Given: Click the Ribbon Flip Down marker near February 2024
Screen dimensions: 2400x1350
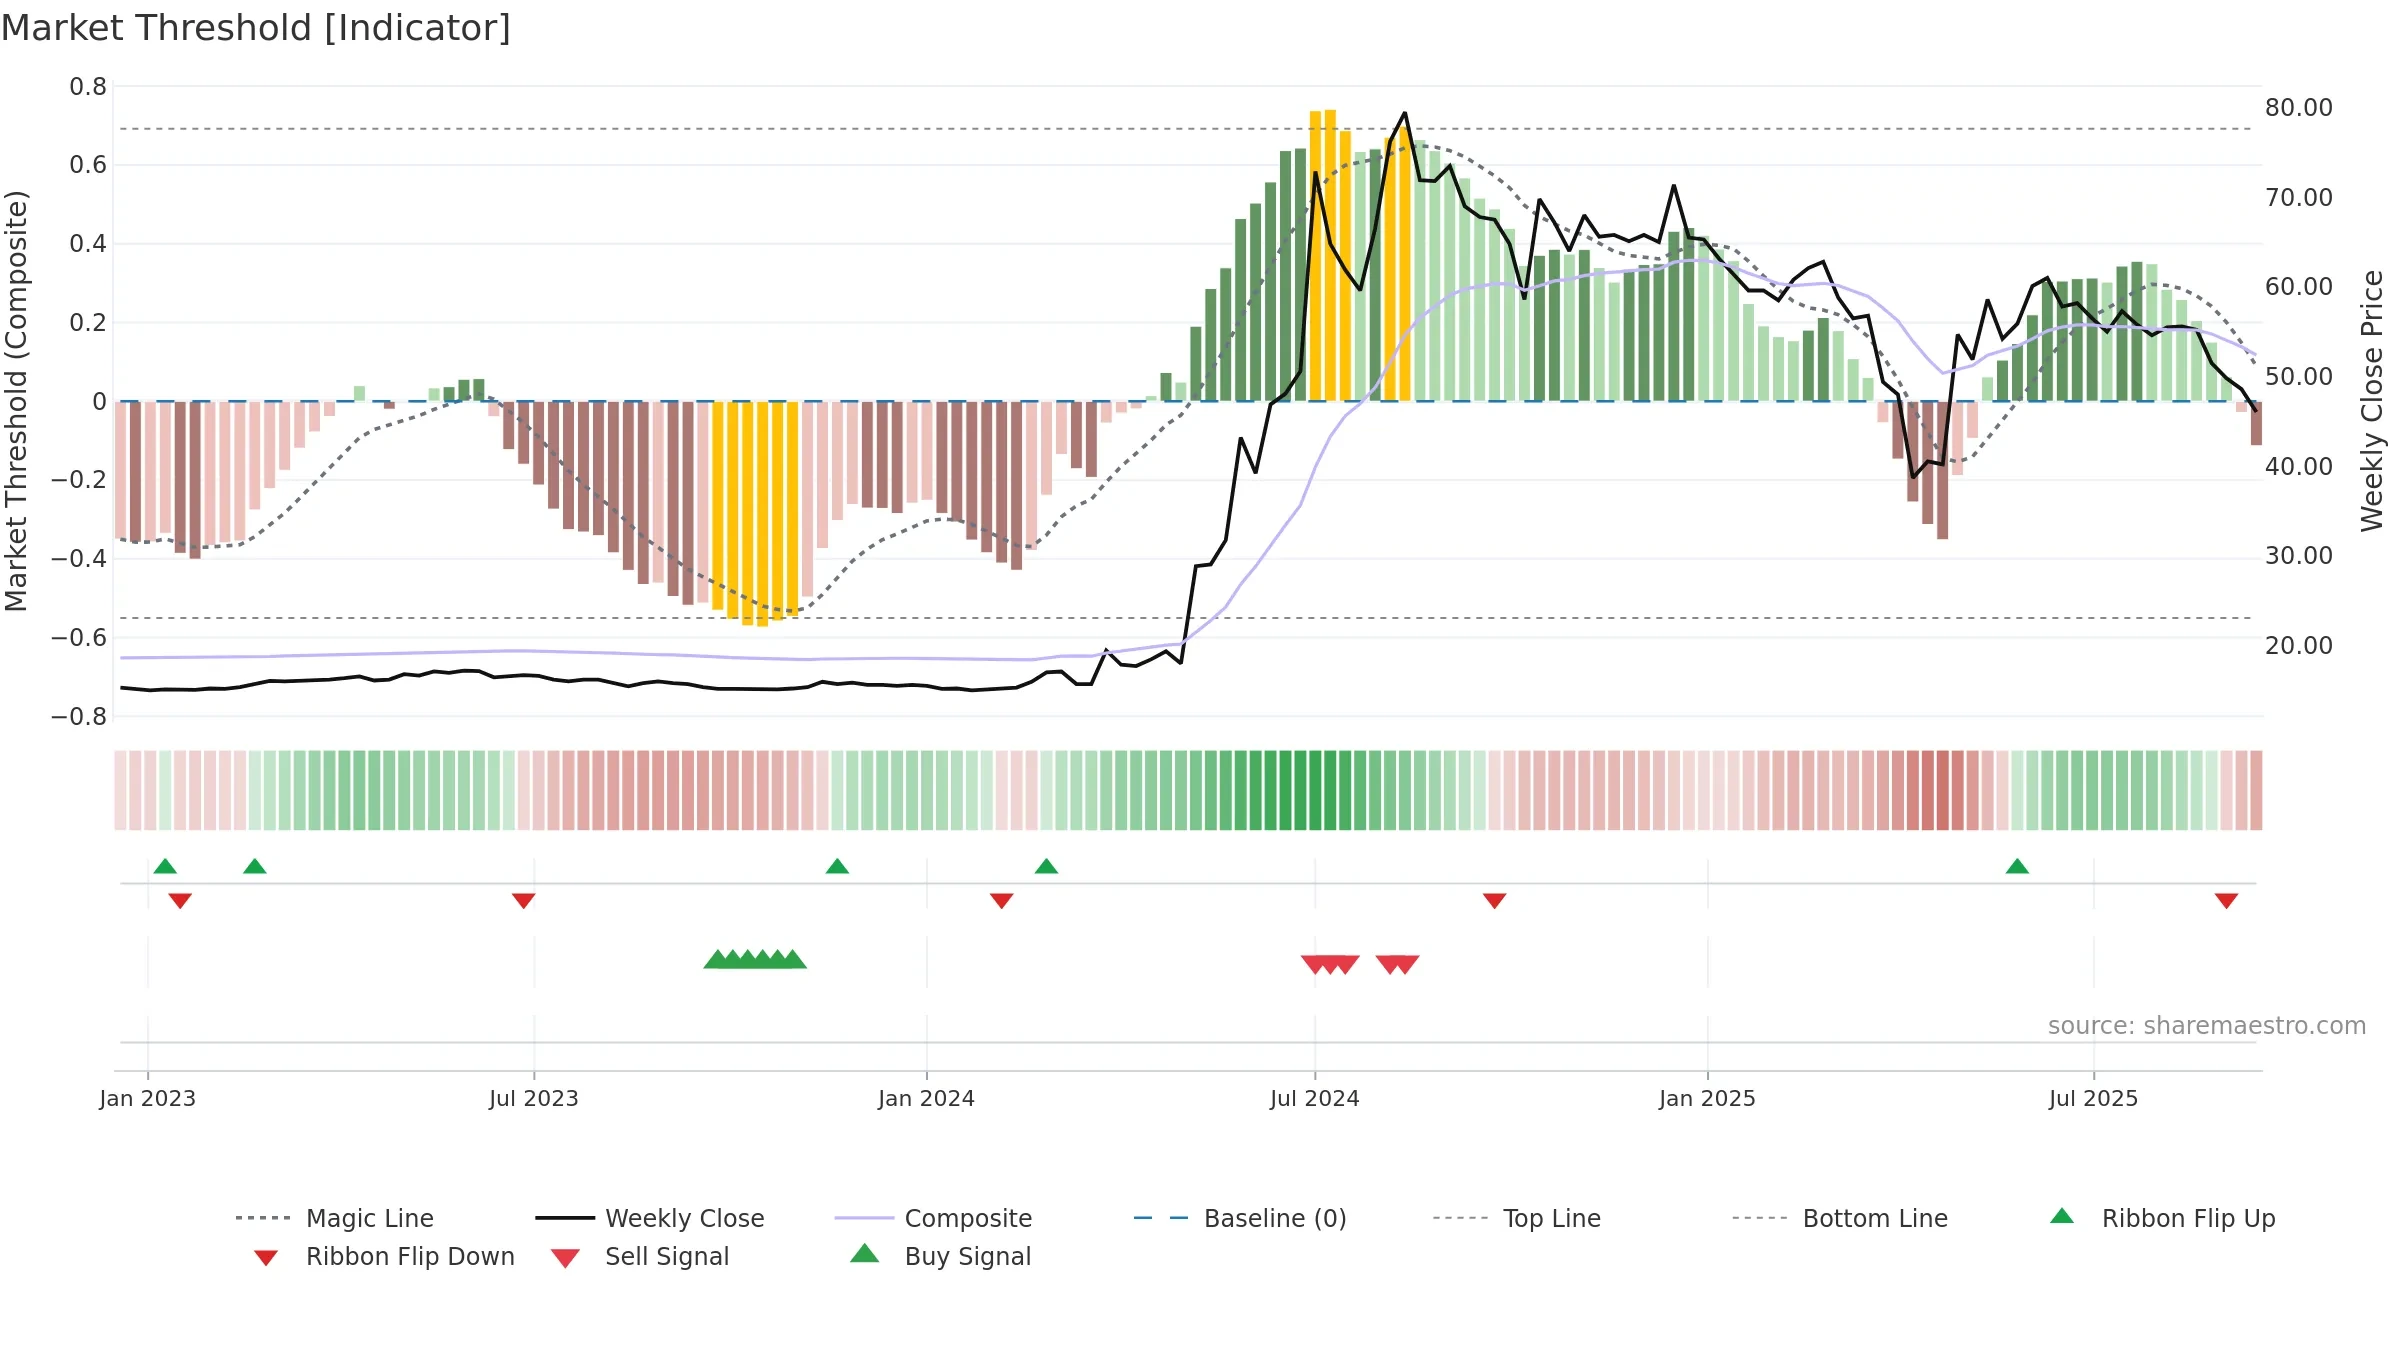Looking at the screenshot, I should tap(1001, 901).
